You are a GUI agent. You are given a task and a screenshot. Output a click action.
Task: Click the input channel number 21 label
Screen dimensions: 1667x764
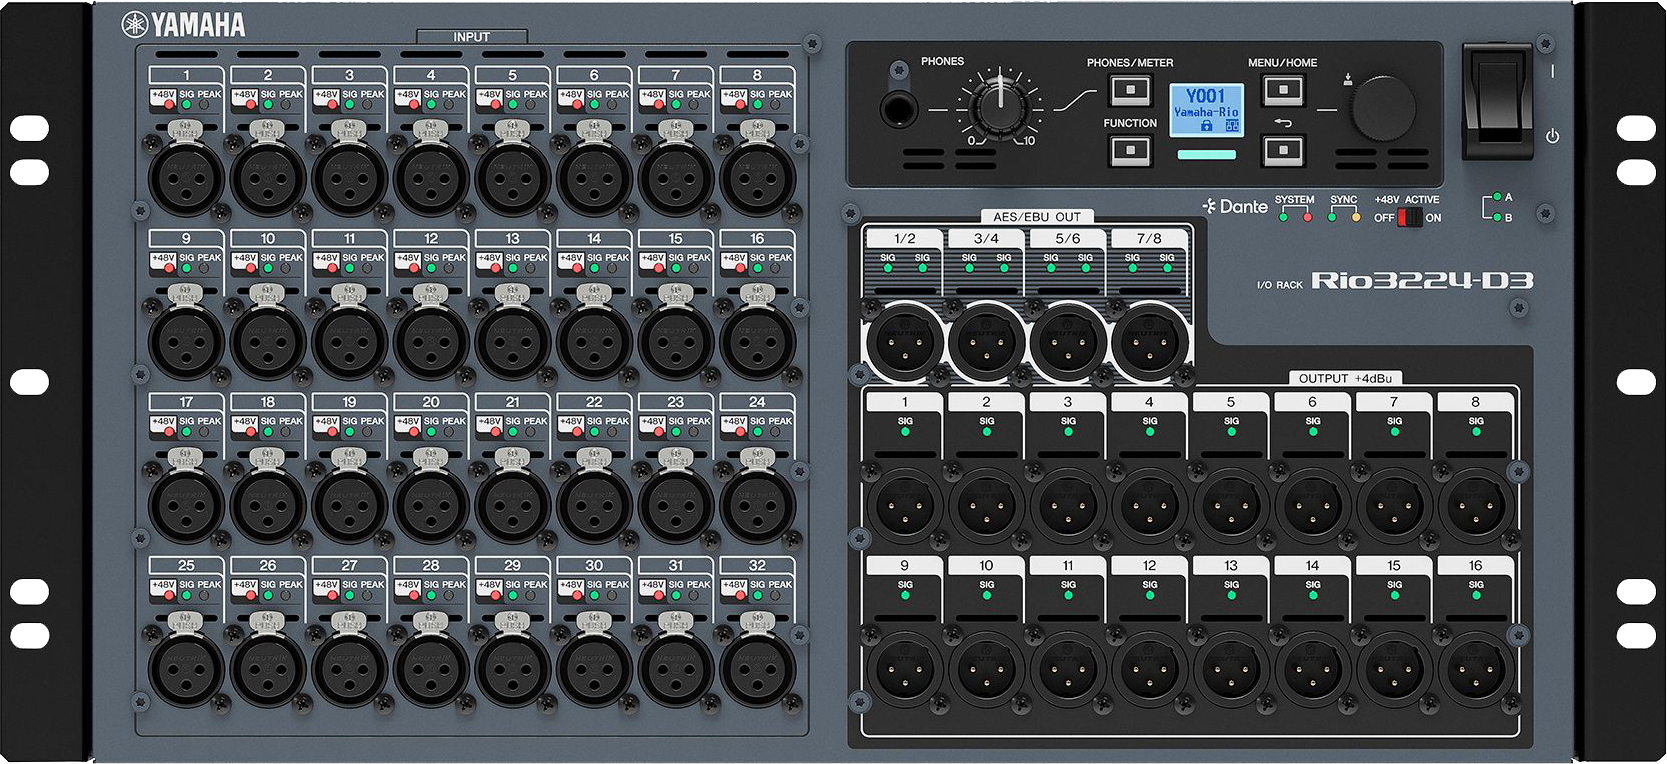point(512,402)
